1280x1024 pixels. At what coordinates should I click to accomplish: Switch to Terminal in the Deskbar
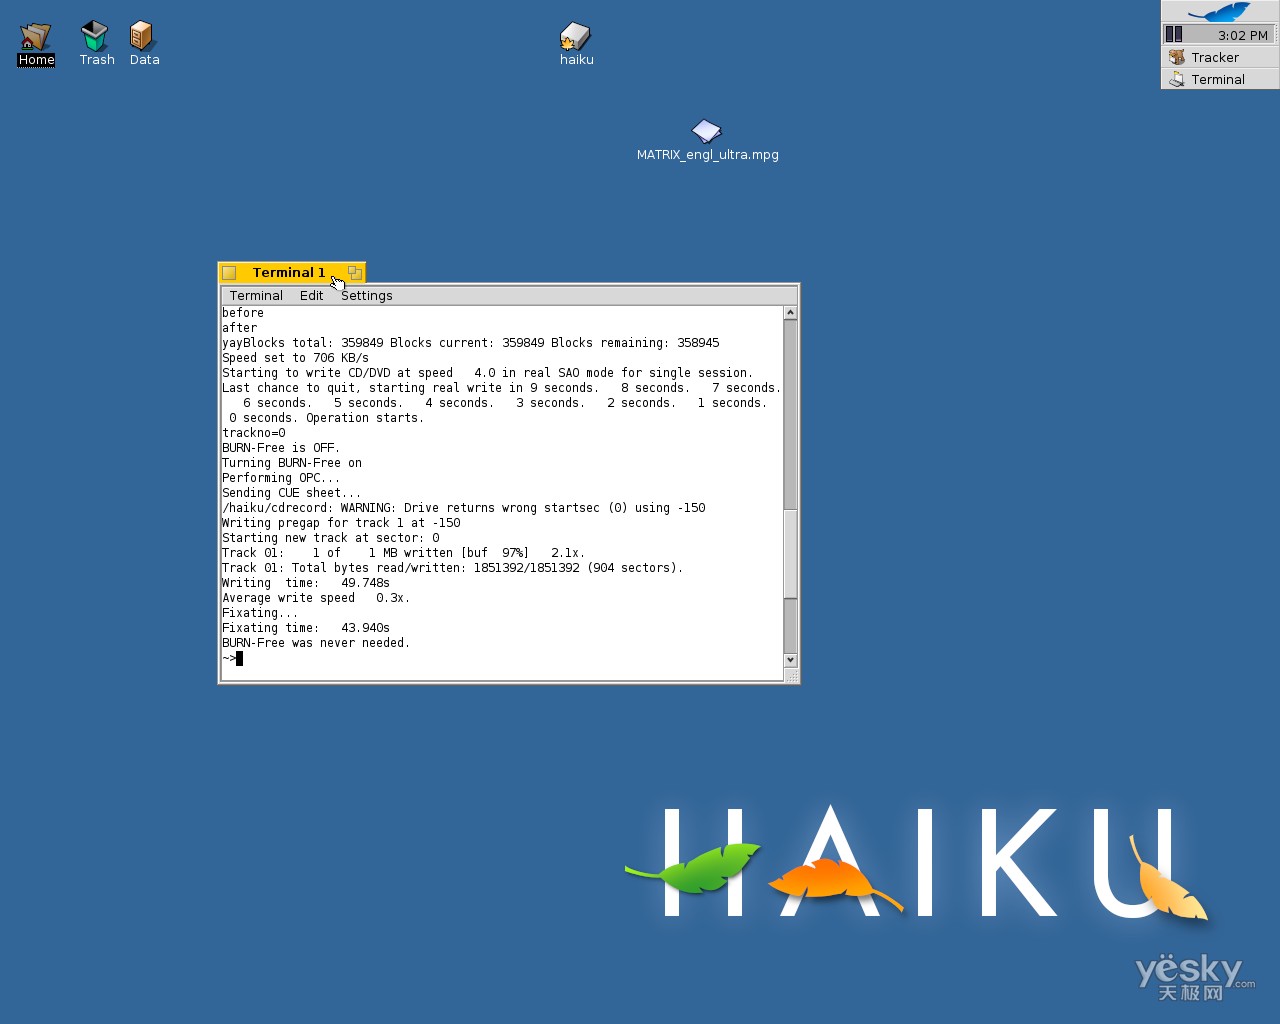point(1220,79)
